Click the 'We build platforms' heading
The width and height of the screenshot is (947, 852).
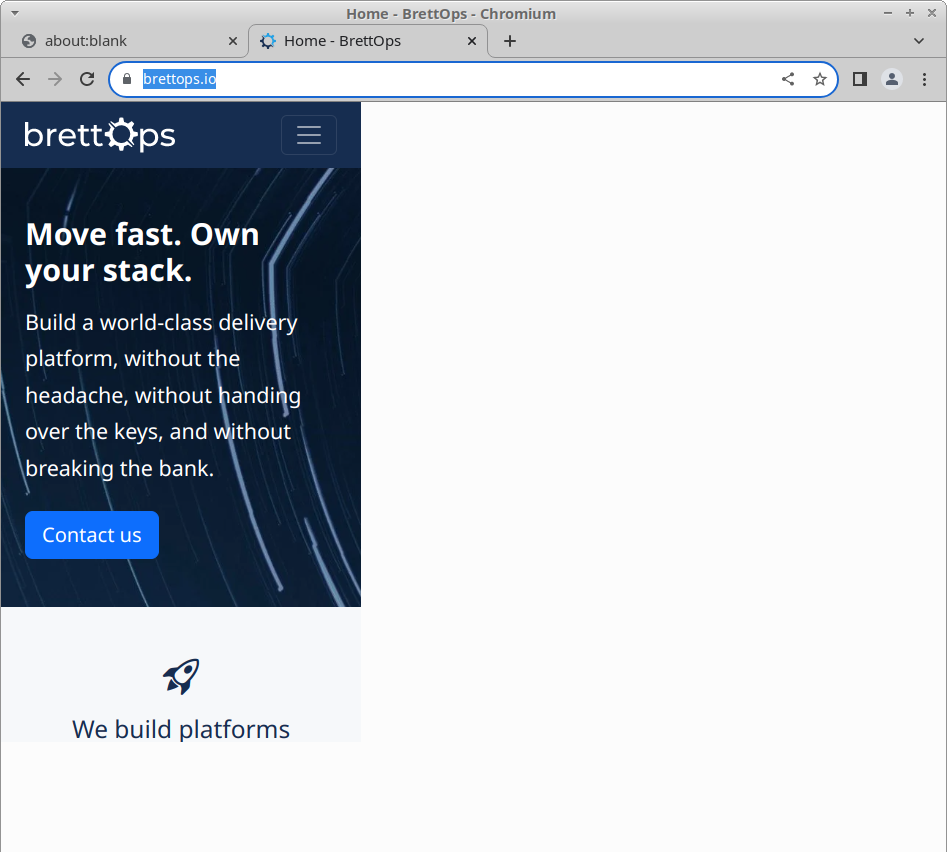[x=181, y=729]
